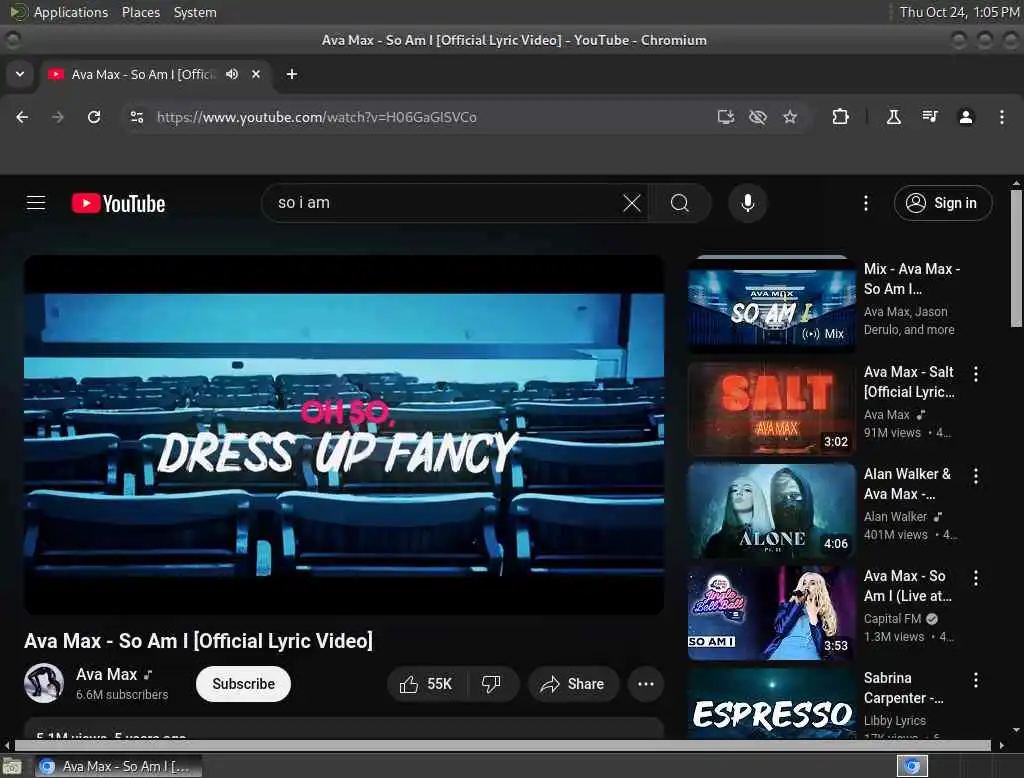Open the Extensions puzzle icon
This screenshot has width=1024, height=778.
840,117
